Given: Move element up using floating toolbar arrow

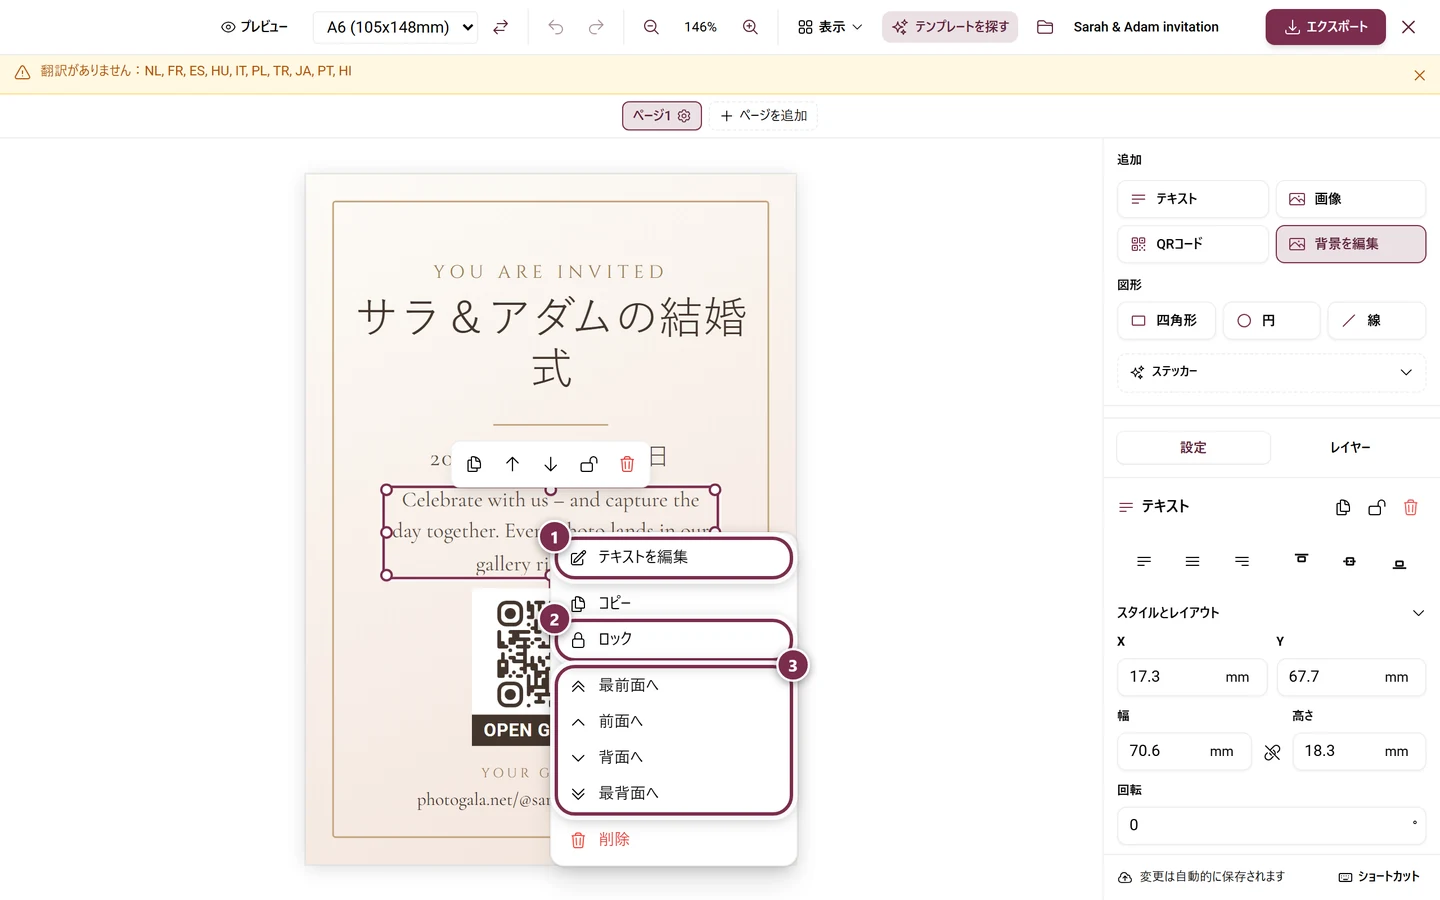Looking at the screenshot, I should click(512, 464).
